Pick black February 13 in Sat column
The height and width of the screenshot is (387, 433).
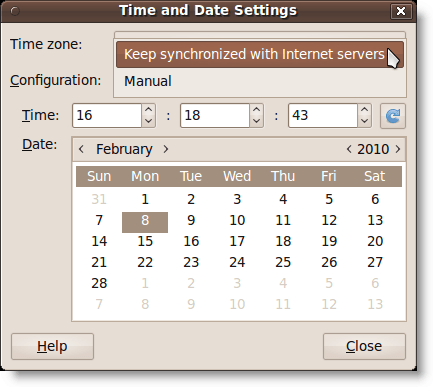click(x=375, y=220)
